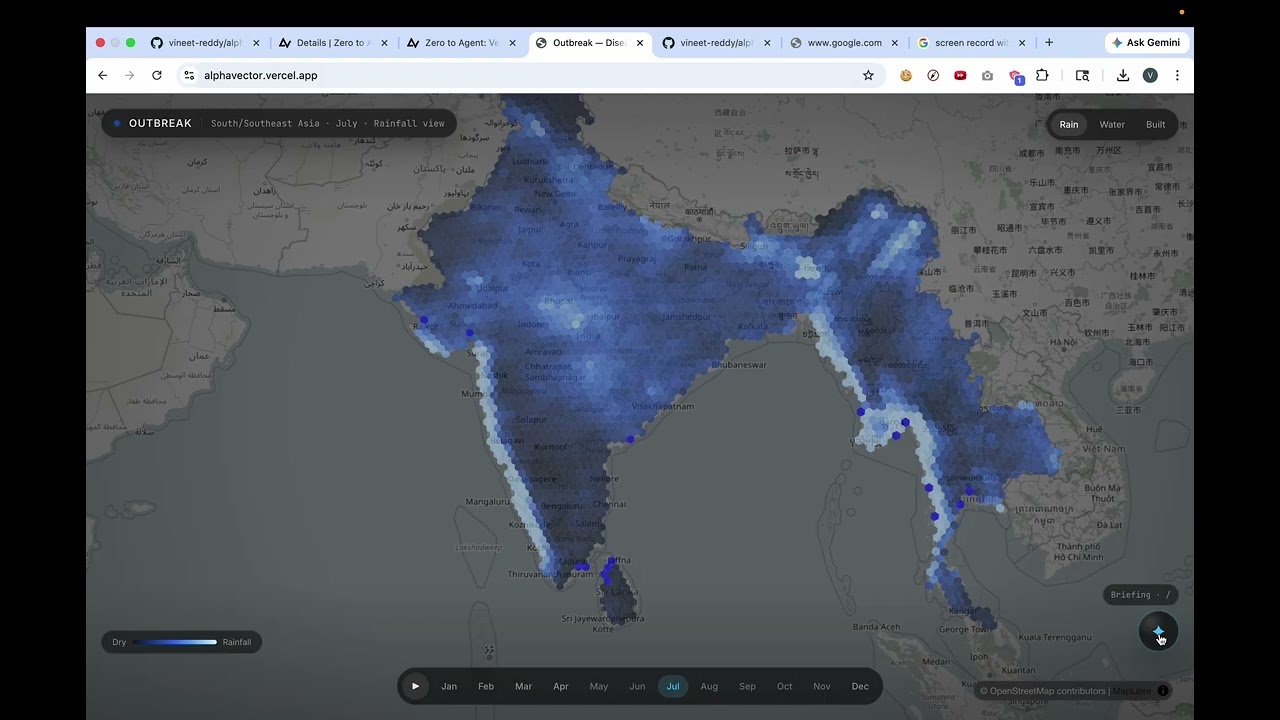Select Aug on the month timeline
The width and height of the screenshot is (1280, 720).
[x=709, y=686]
